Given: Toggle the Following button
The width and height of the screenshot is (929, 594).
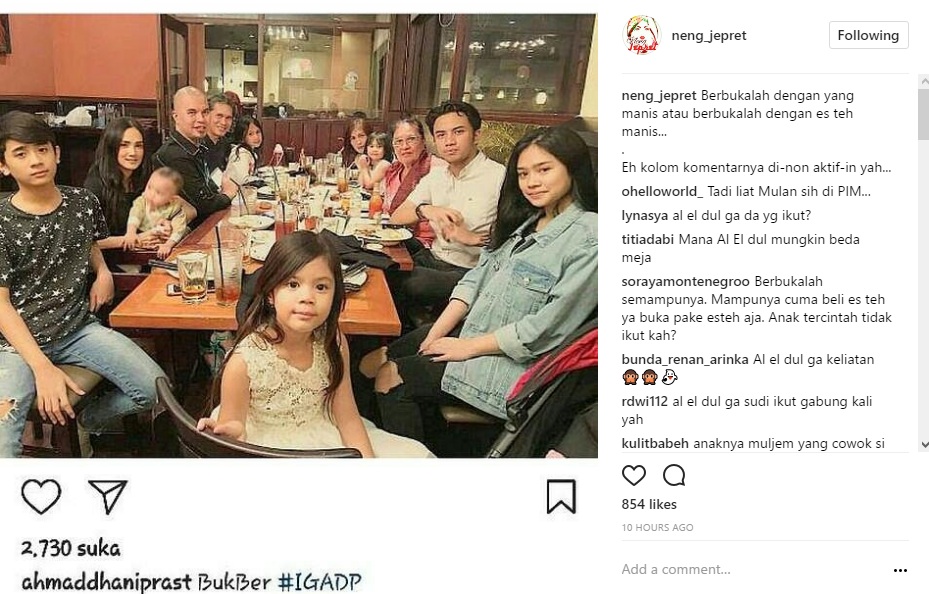Looking at the screenshot, I should pyautogui.click(x=869, y=36).
